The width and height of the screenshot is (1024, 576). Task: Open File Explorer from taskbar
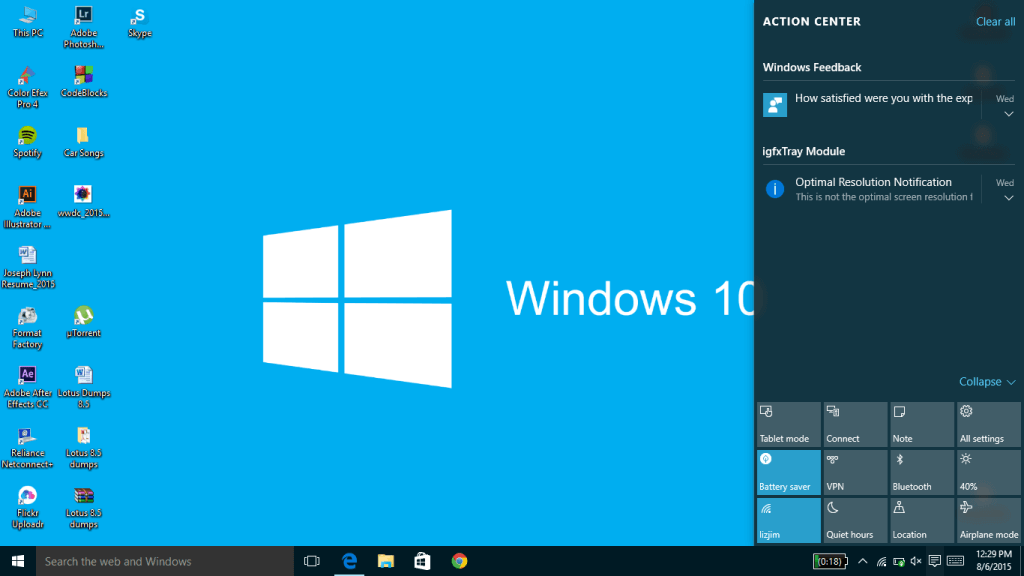tap(386, 561)
